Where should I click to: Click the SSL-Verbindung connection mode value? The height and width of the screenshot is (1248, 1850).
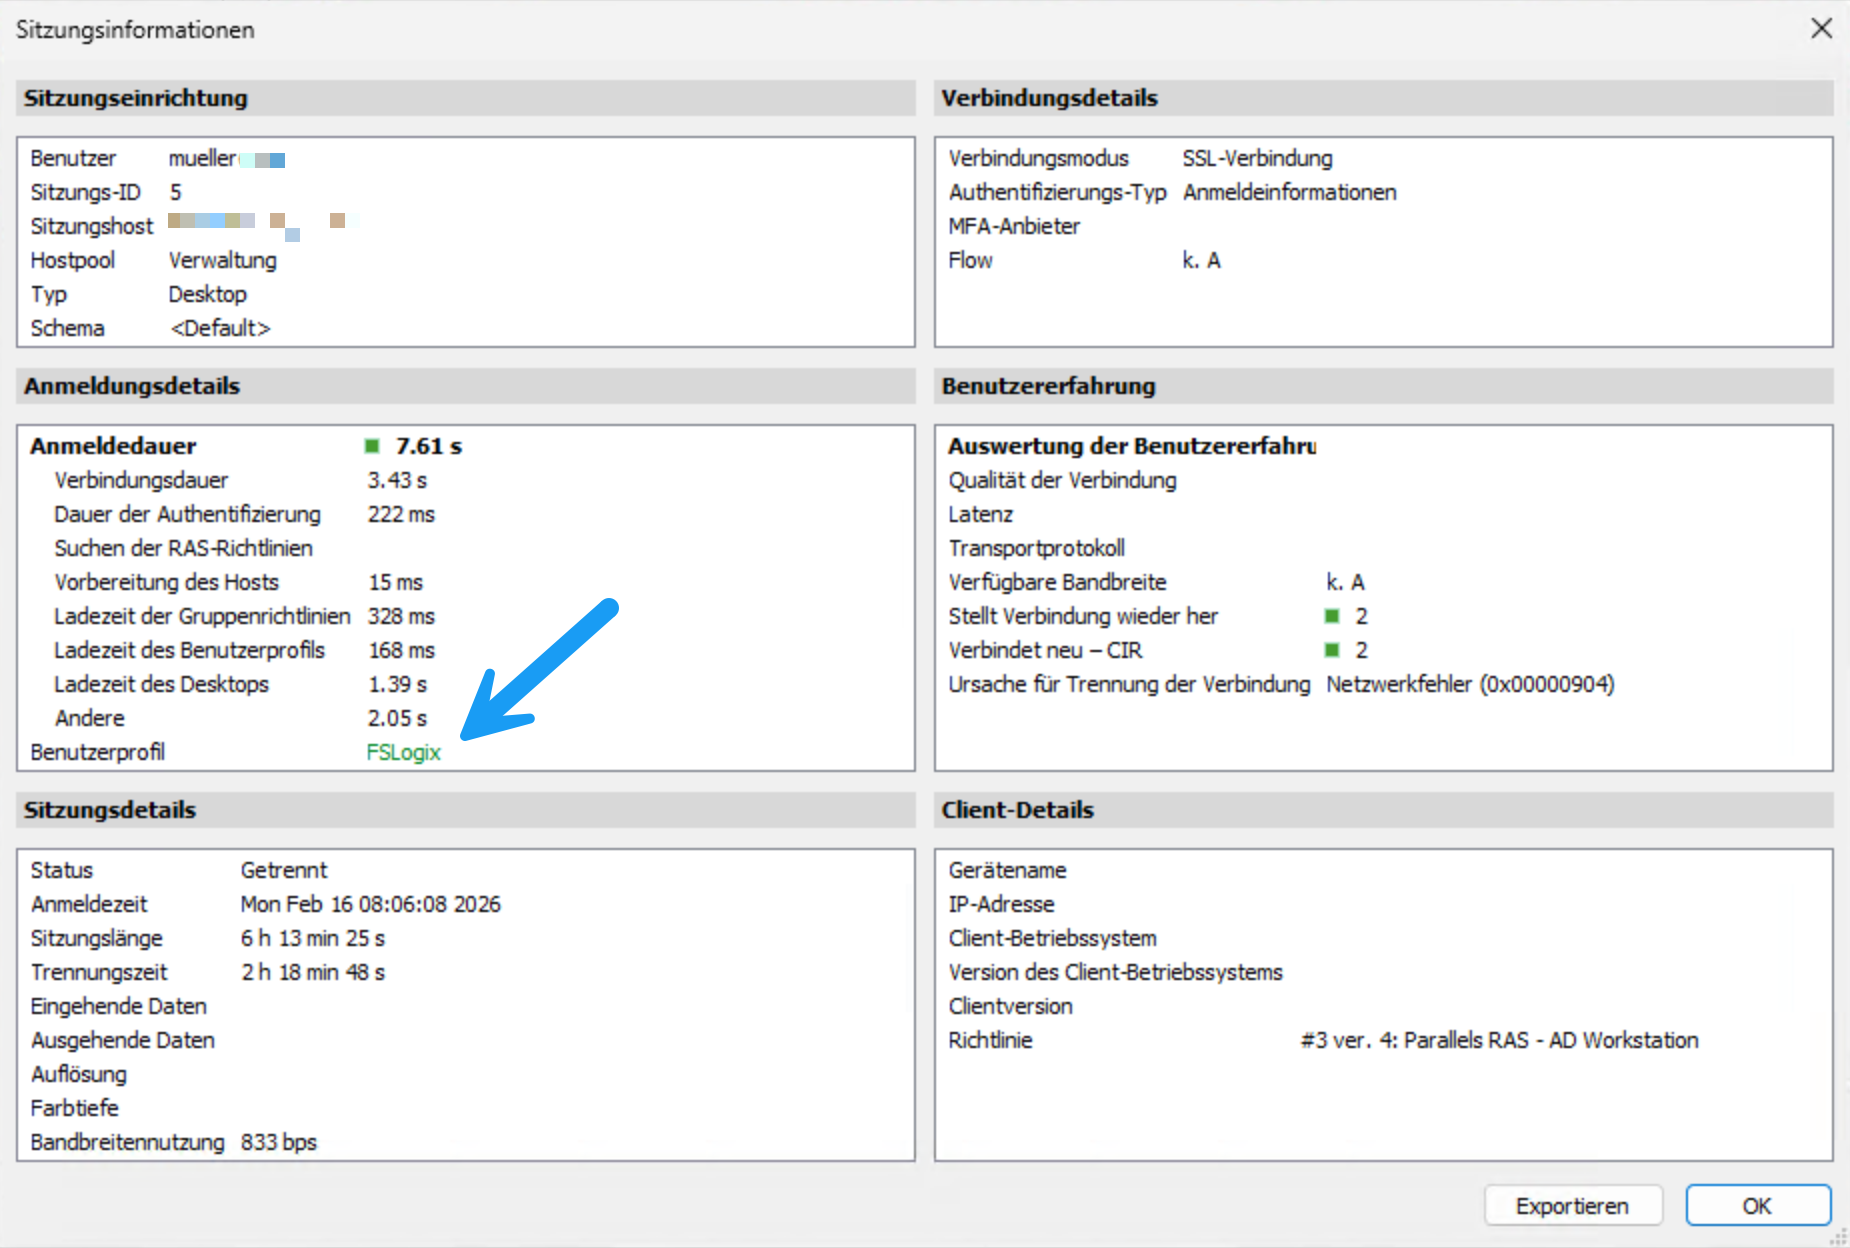pyautogui.click(x=1257, y=158)
